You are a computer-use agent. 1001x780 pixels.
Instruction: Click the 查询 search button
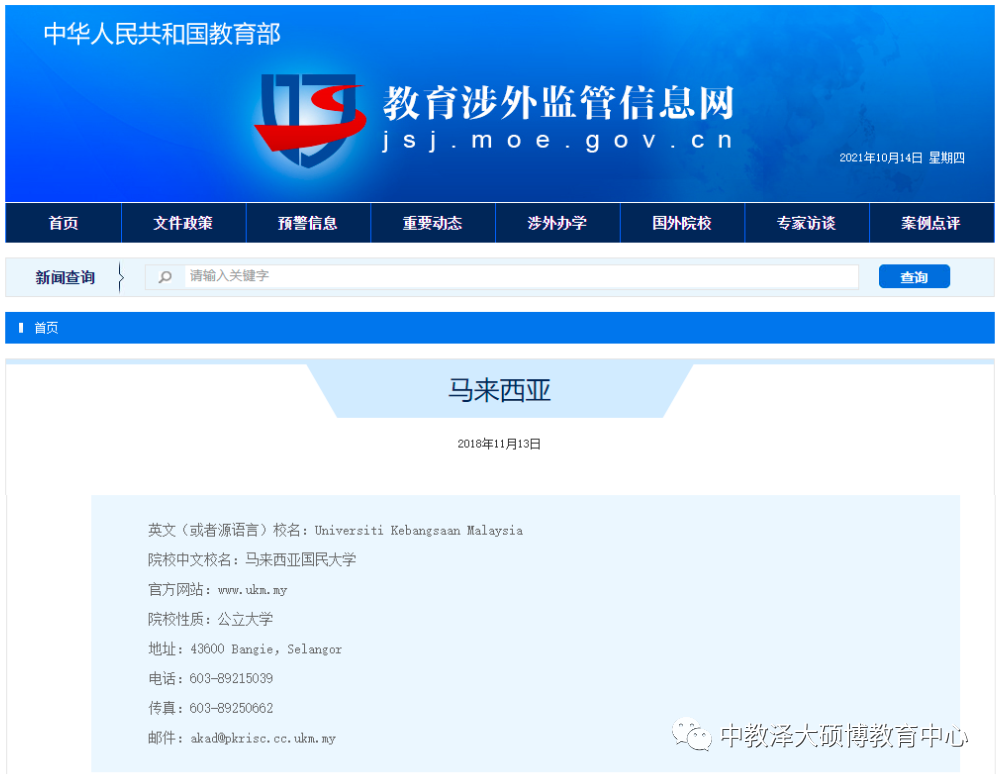[x=913, y=276]
